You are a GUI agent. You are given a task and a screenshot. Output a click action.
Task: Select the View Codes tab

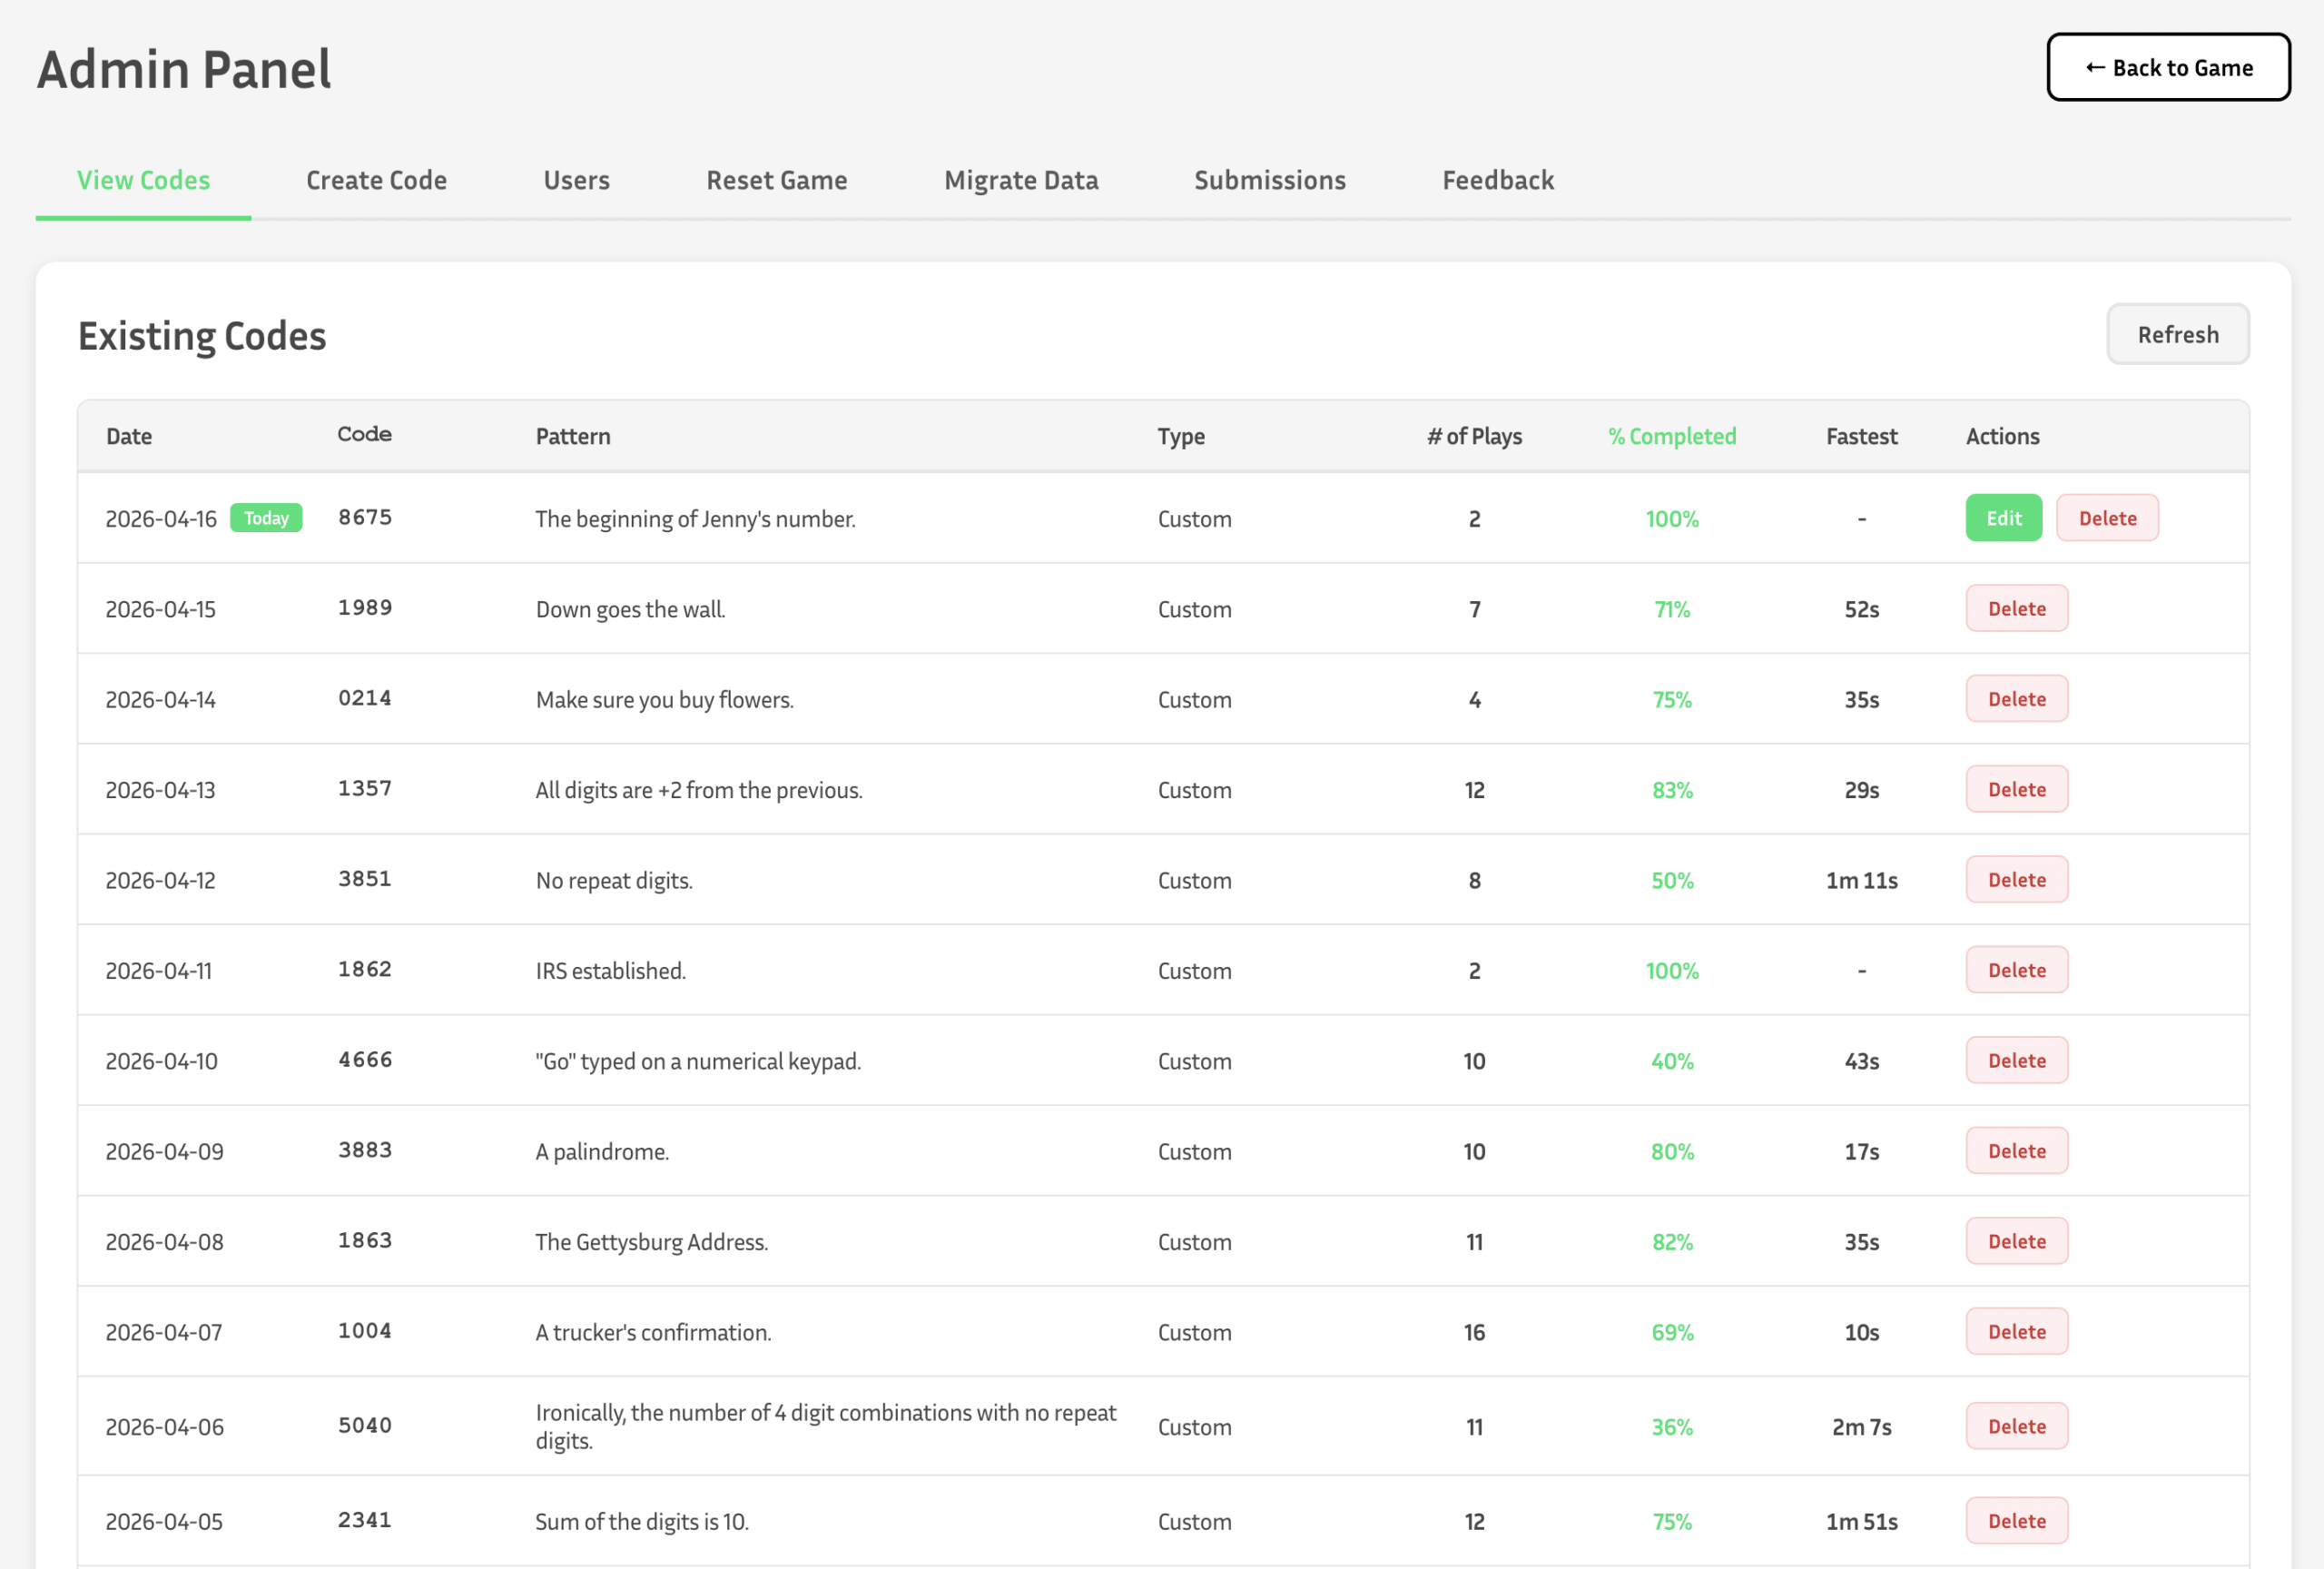point(143,181)
